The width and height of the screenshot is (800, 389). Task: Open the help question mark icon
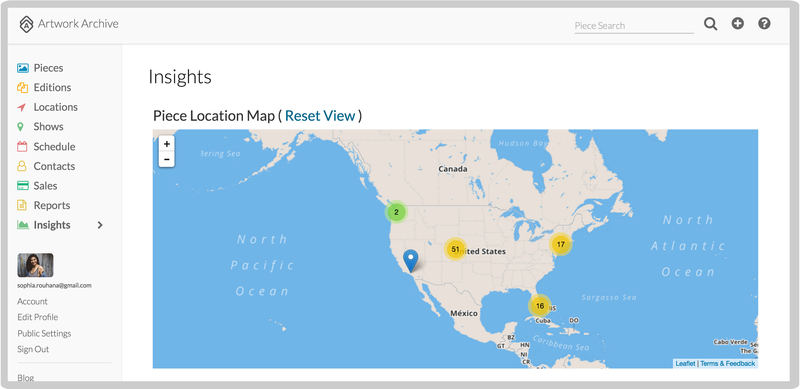[x=764, y=23]
